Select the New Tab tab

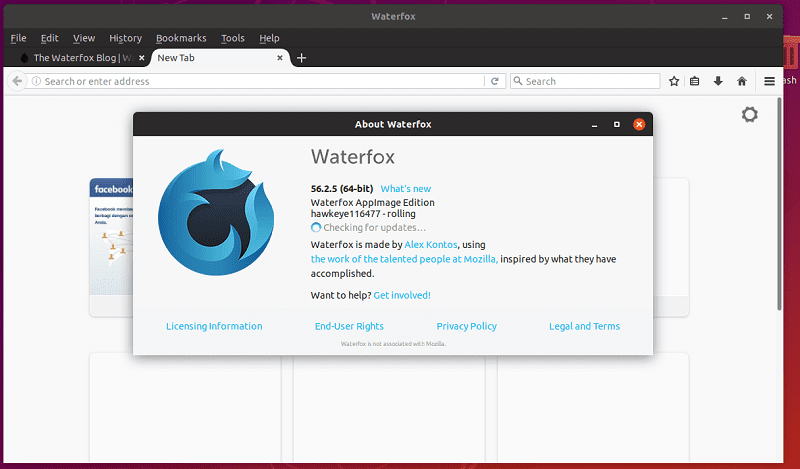coord(219,58)
